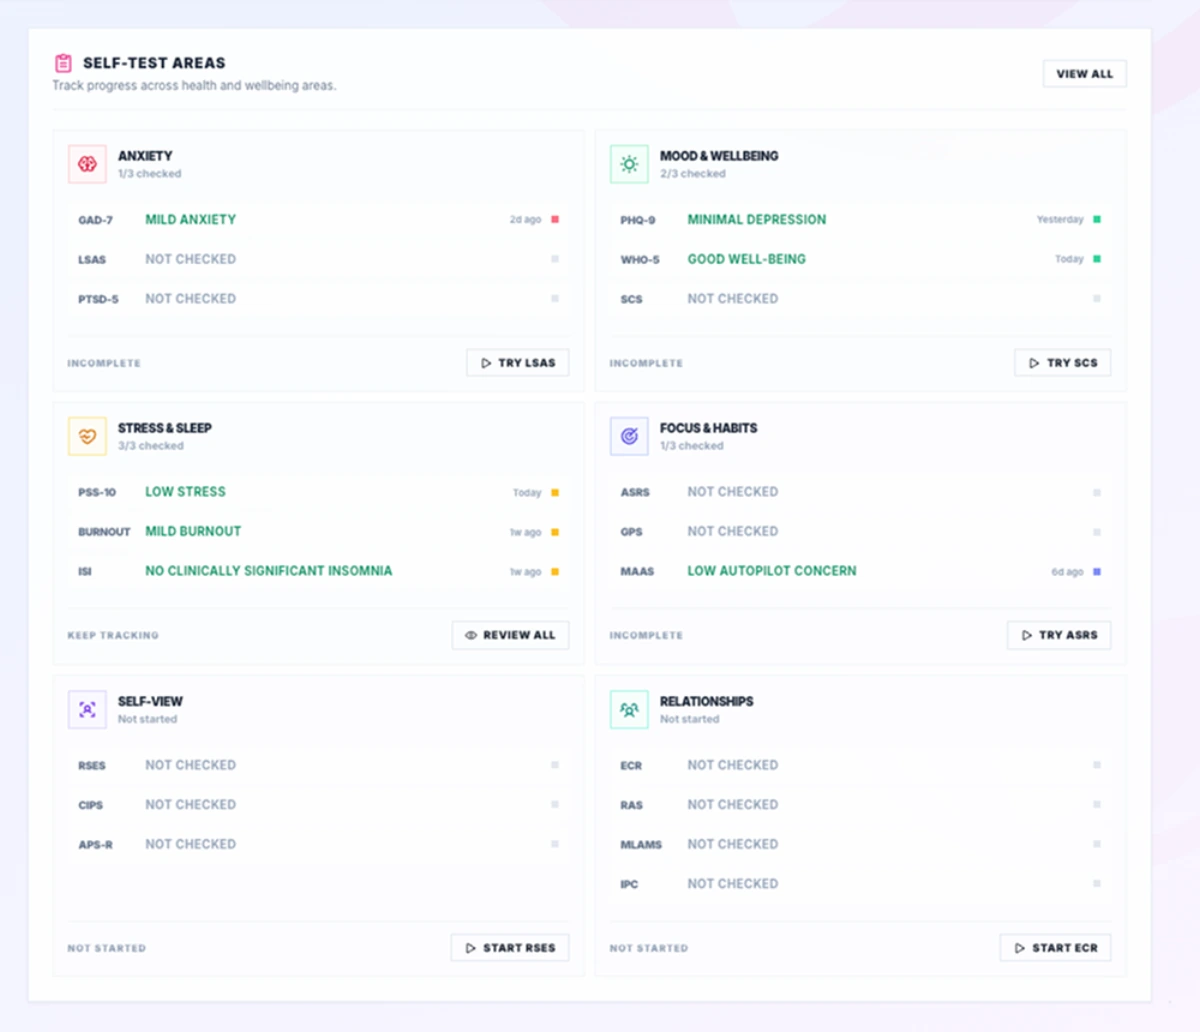Viewport: 1200px width, 1032px height.
Task: Click the yellow status square beside ISI
Action: [555, 571]
